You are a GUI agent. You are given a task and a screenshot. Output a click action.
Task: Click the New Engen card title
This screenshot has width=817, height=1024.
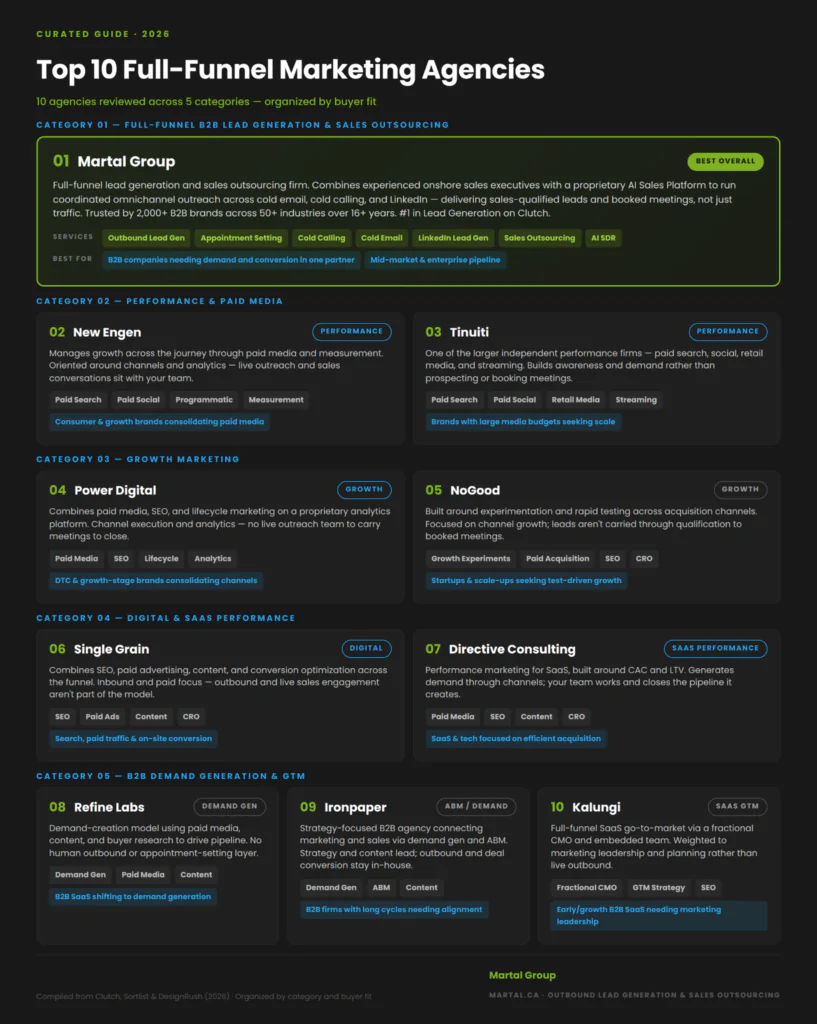coord(107,332)
